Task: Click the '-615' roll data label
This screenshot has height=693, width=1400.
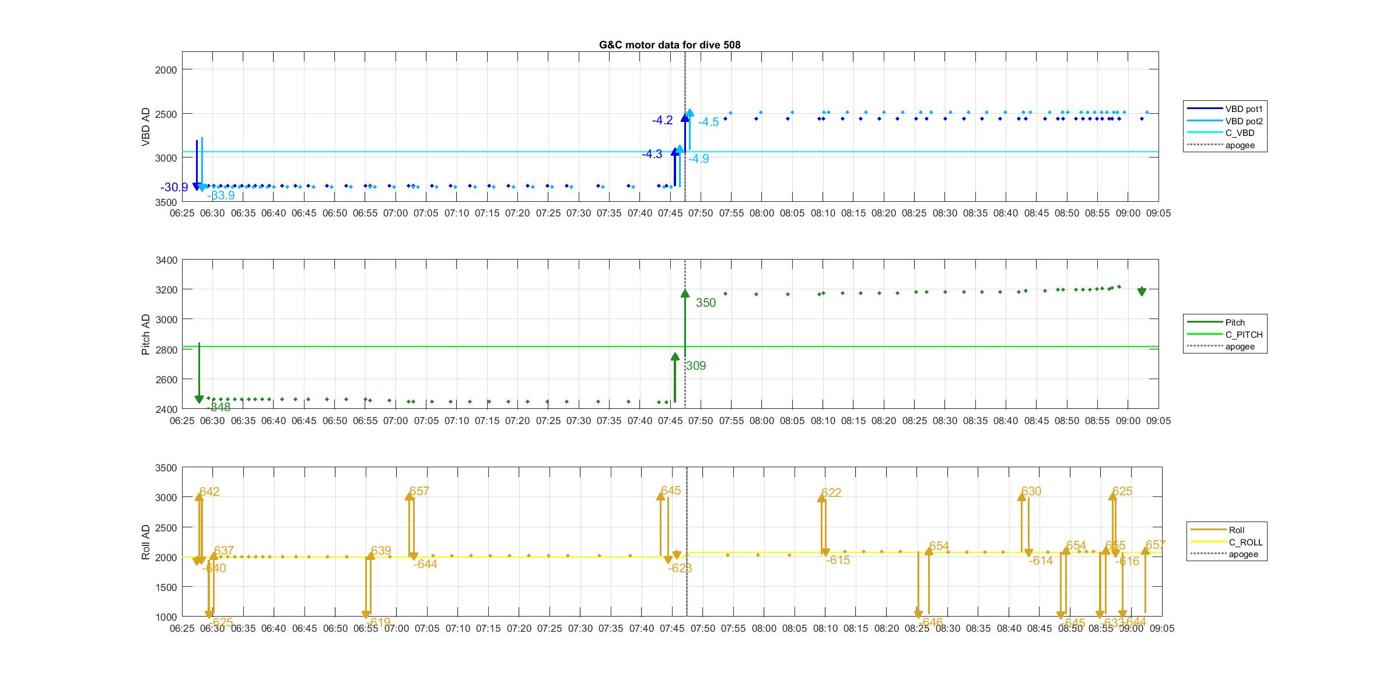Action: (838, 561)
